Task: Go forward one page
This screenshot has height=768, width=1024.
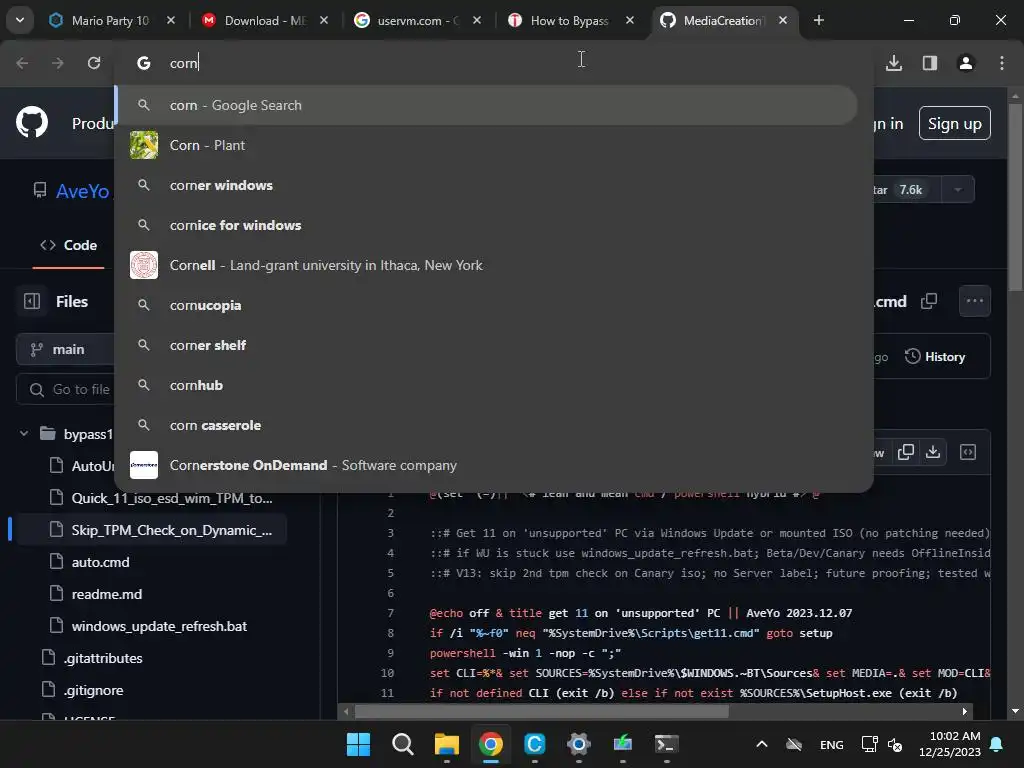Action: [x=57, y=63]
